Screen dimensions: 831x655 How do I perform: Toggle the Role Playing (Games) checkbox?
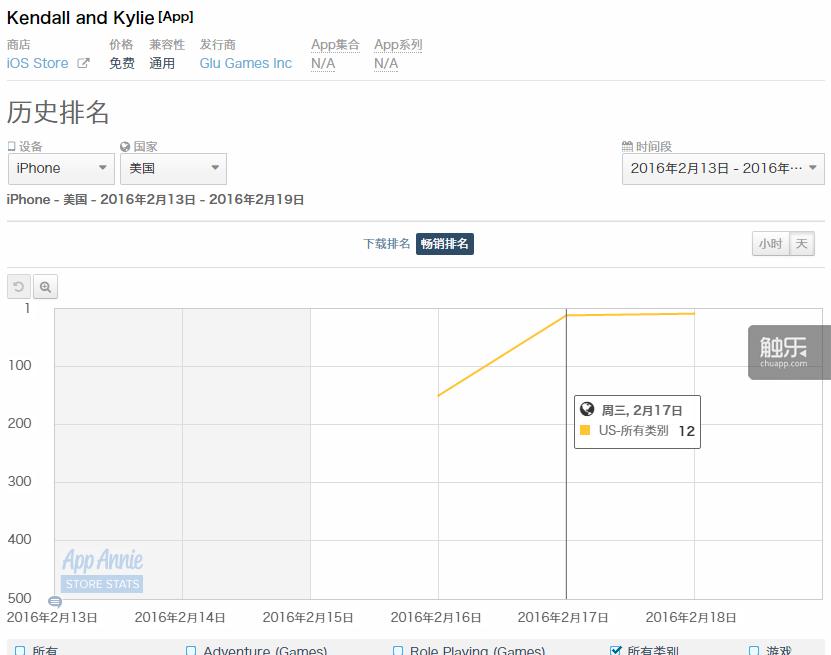397,650
